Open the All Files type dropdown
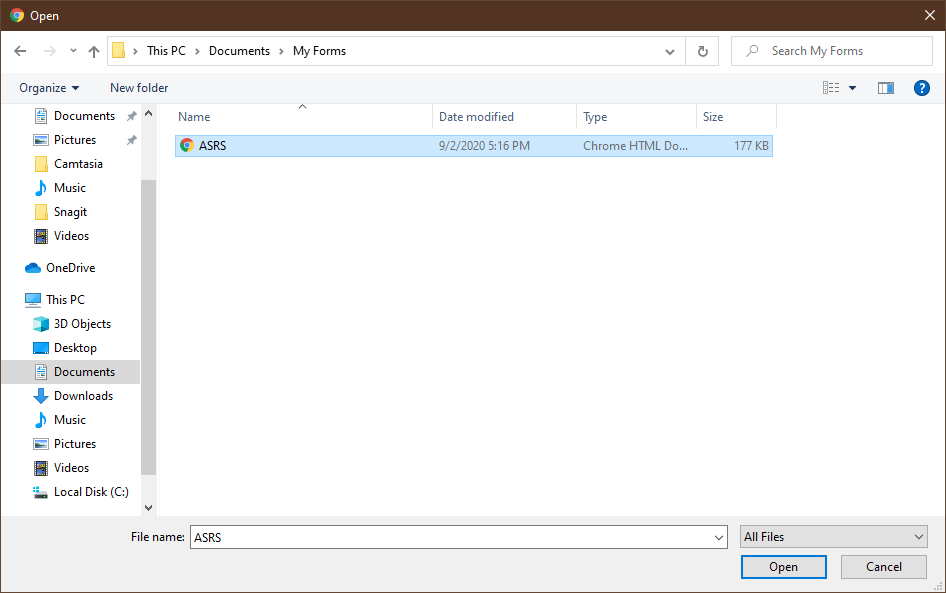The width and height of the screenshot is (946, 593). click(834, 537)
